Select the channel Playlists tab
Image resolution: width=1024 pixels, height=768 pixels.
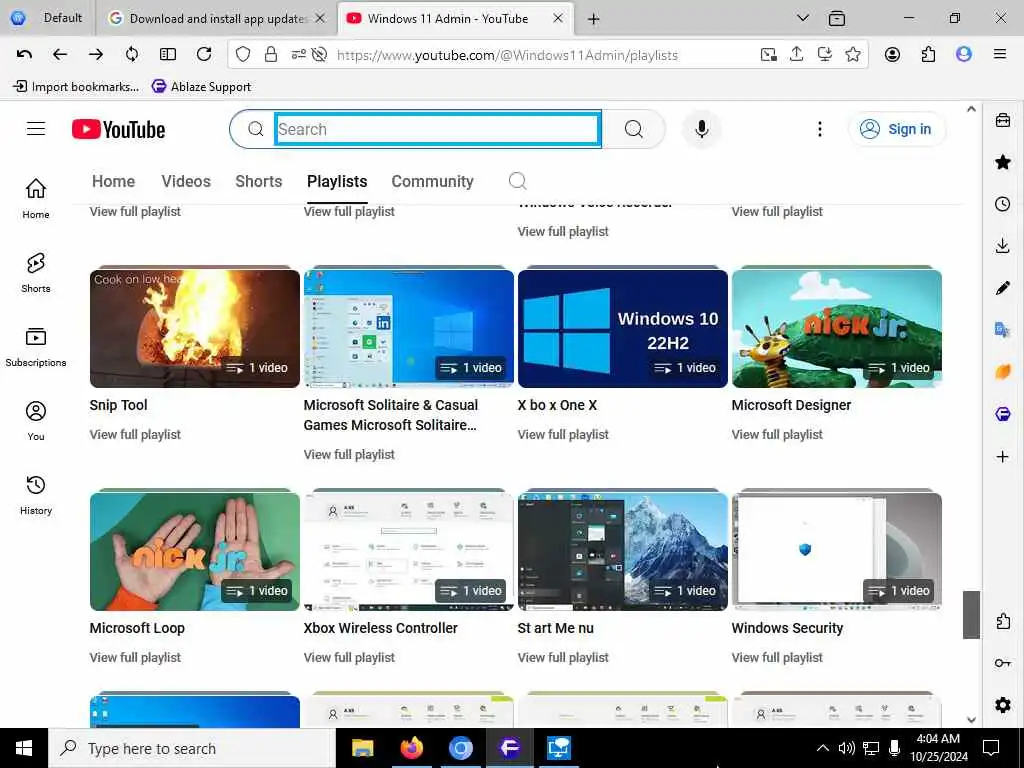337,181
